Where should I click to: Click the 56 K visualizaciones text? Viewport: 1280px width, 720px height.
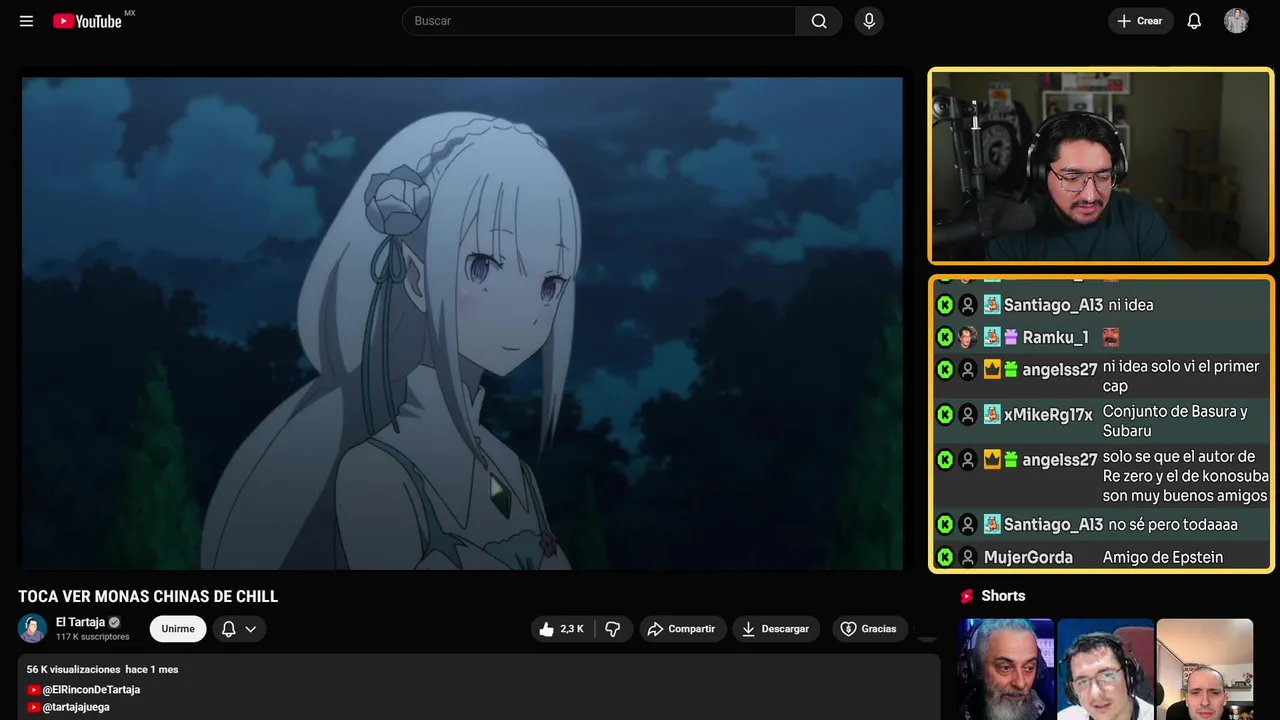coord(73,669)
